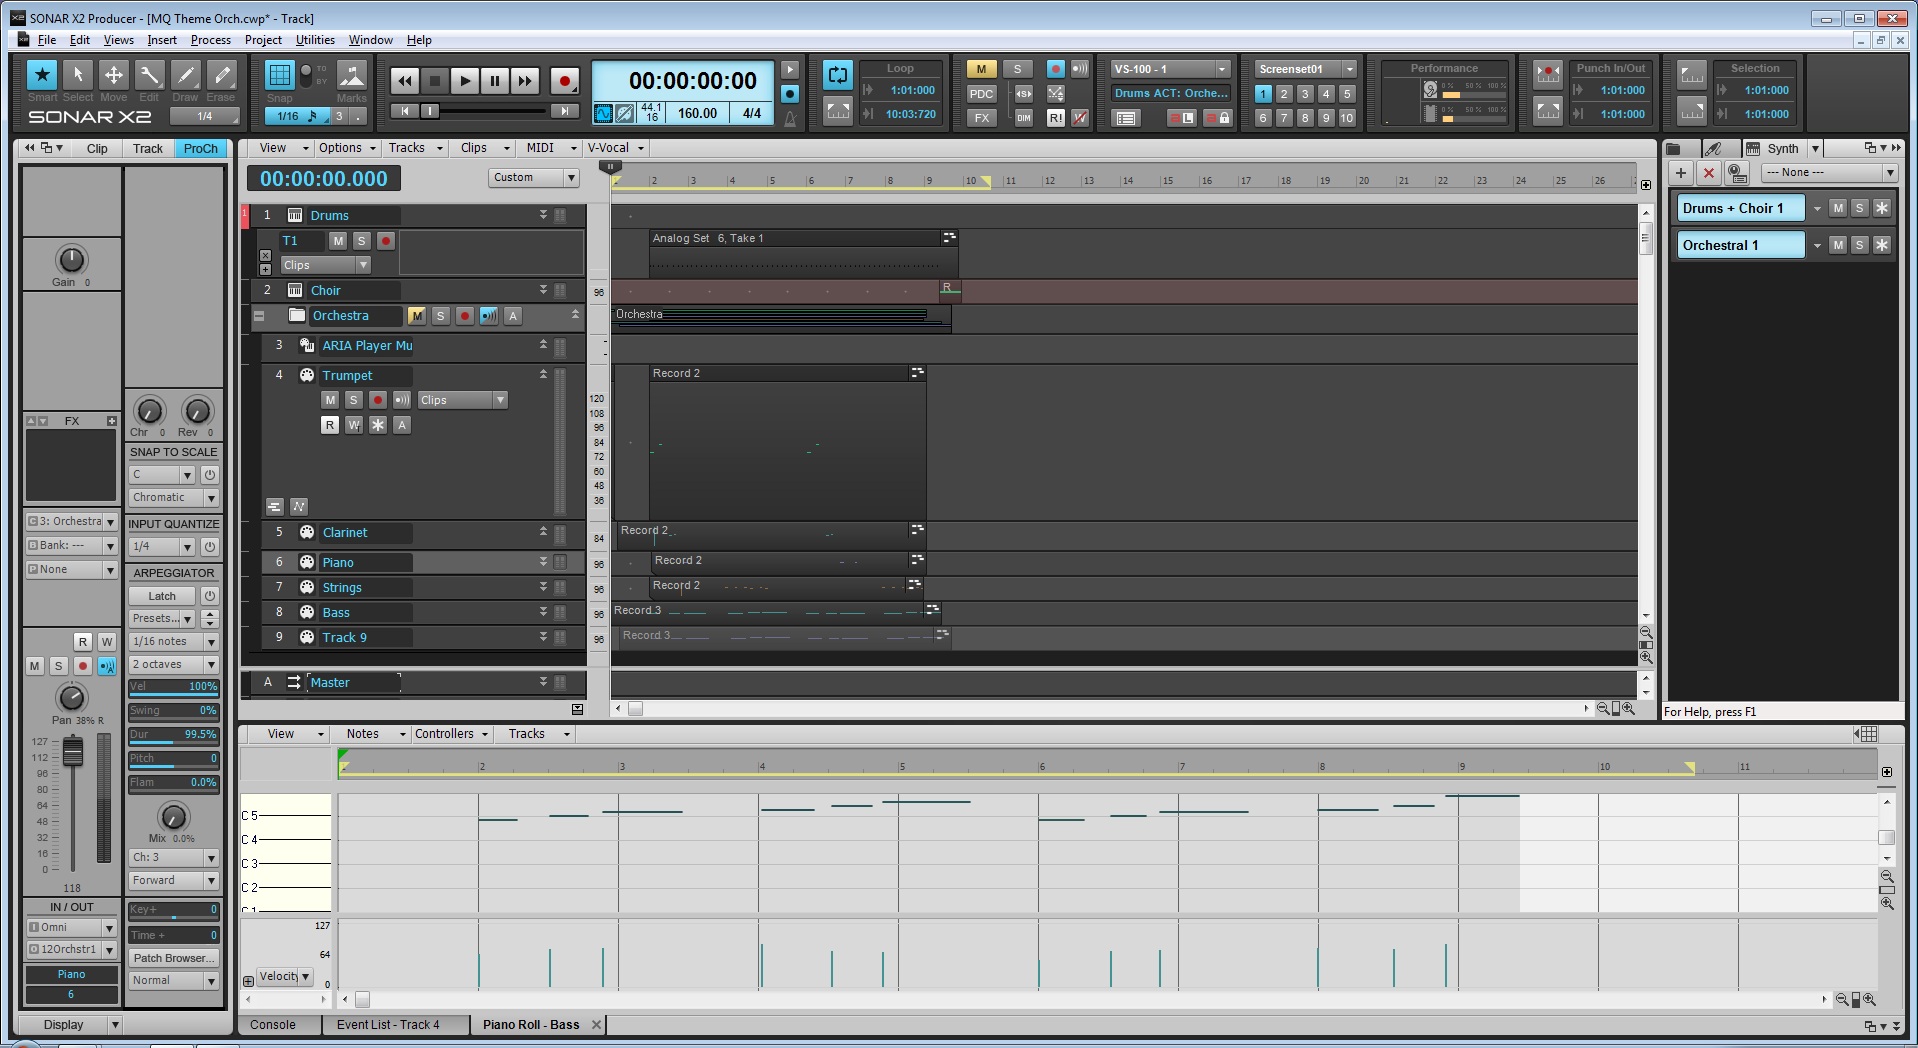Click the arpeggiator Latch button
This screenshot has width=1918, height=1048.
[x=162, y=596]
